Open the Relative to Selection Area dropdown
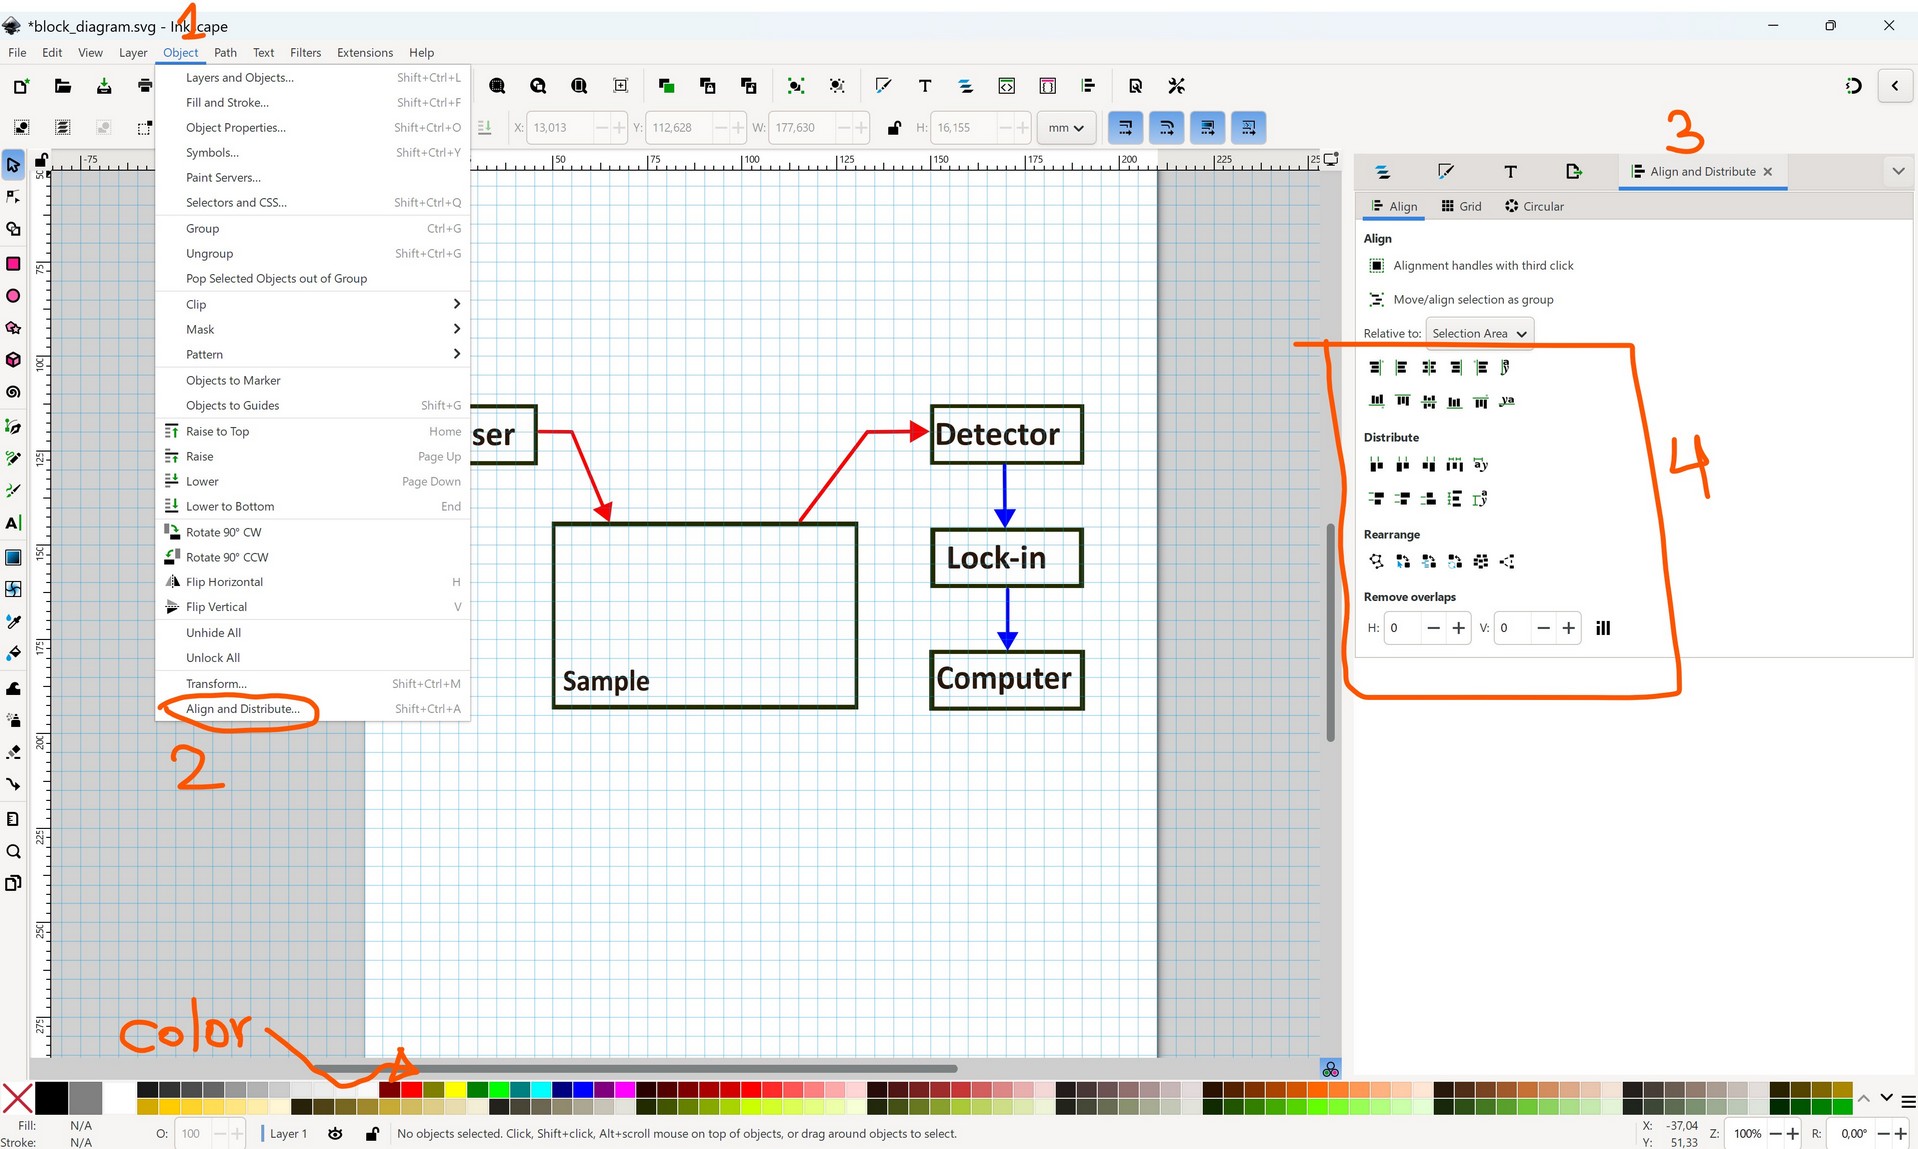 tap(1479, 334)
